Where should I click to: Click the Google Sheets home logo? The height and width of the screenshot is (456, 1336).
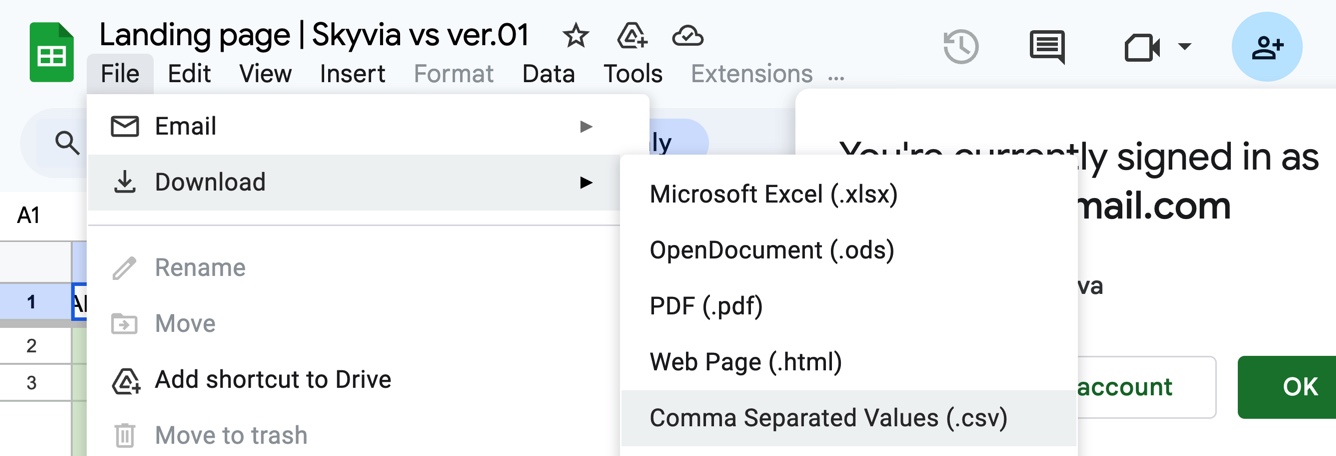point(51,53)
